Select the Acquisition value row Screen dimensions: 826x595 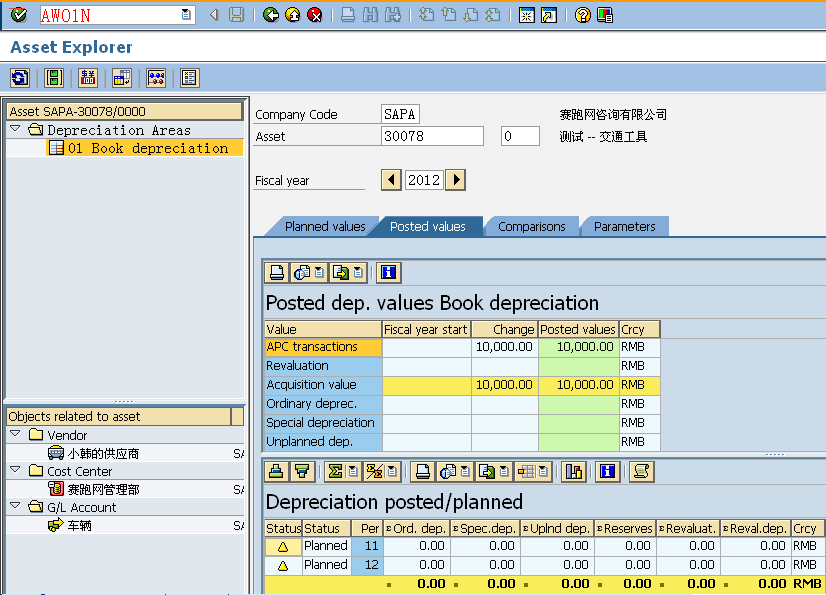point(462,385)
